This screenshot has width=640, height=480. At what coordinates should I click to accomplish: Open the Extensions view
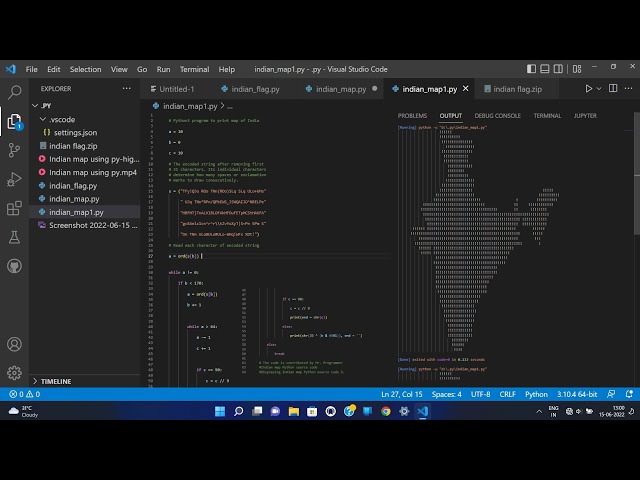click(14, 208)
